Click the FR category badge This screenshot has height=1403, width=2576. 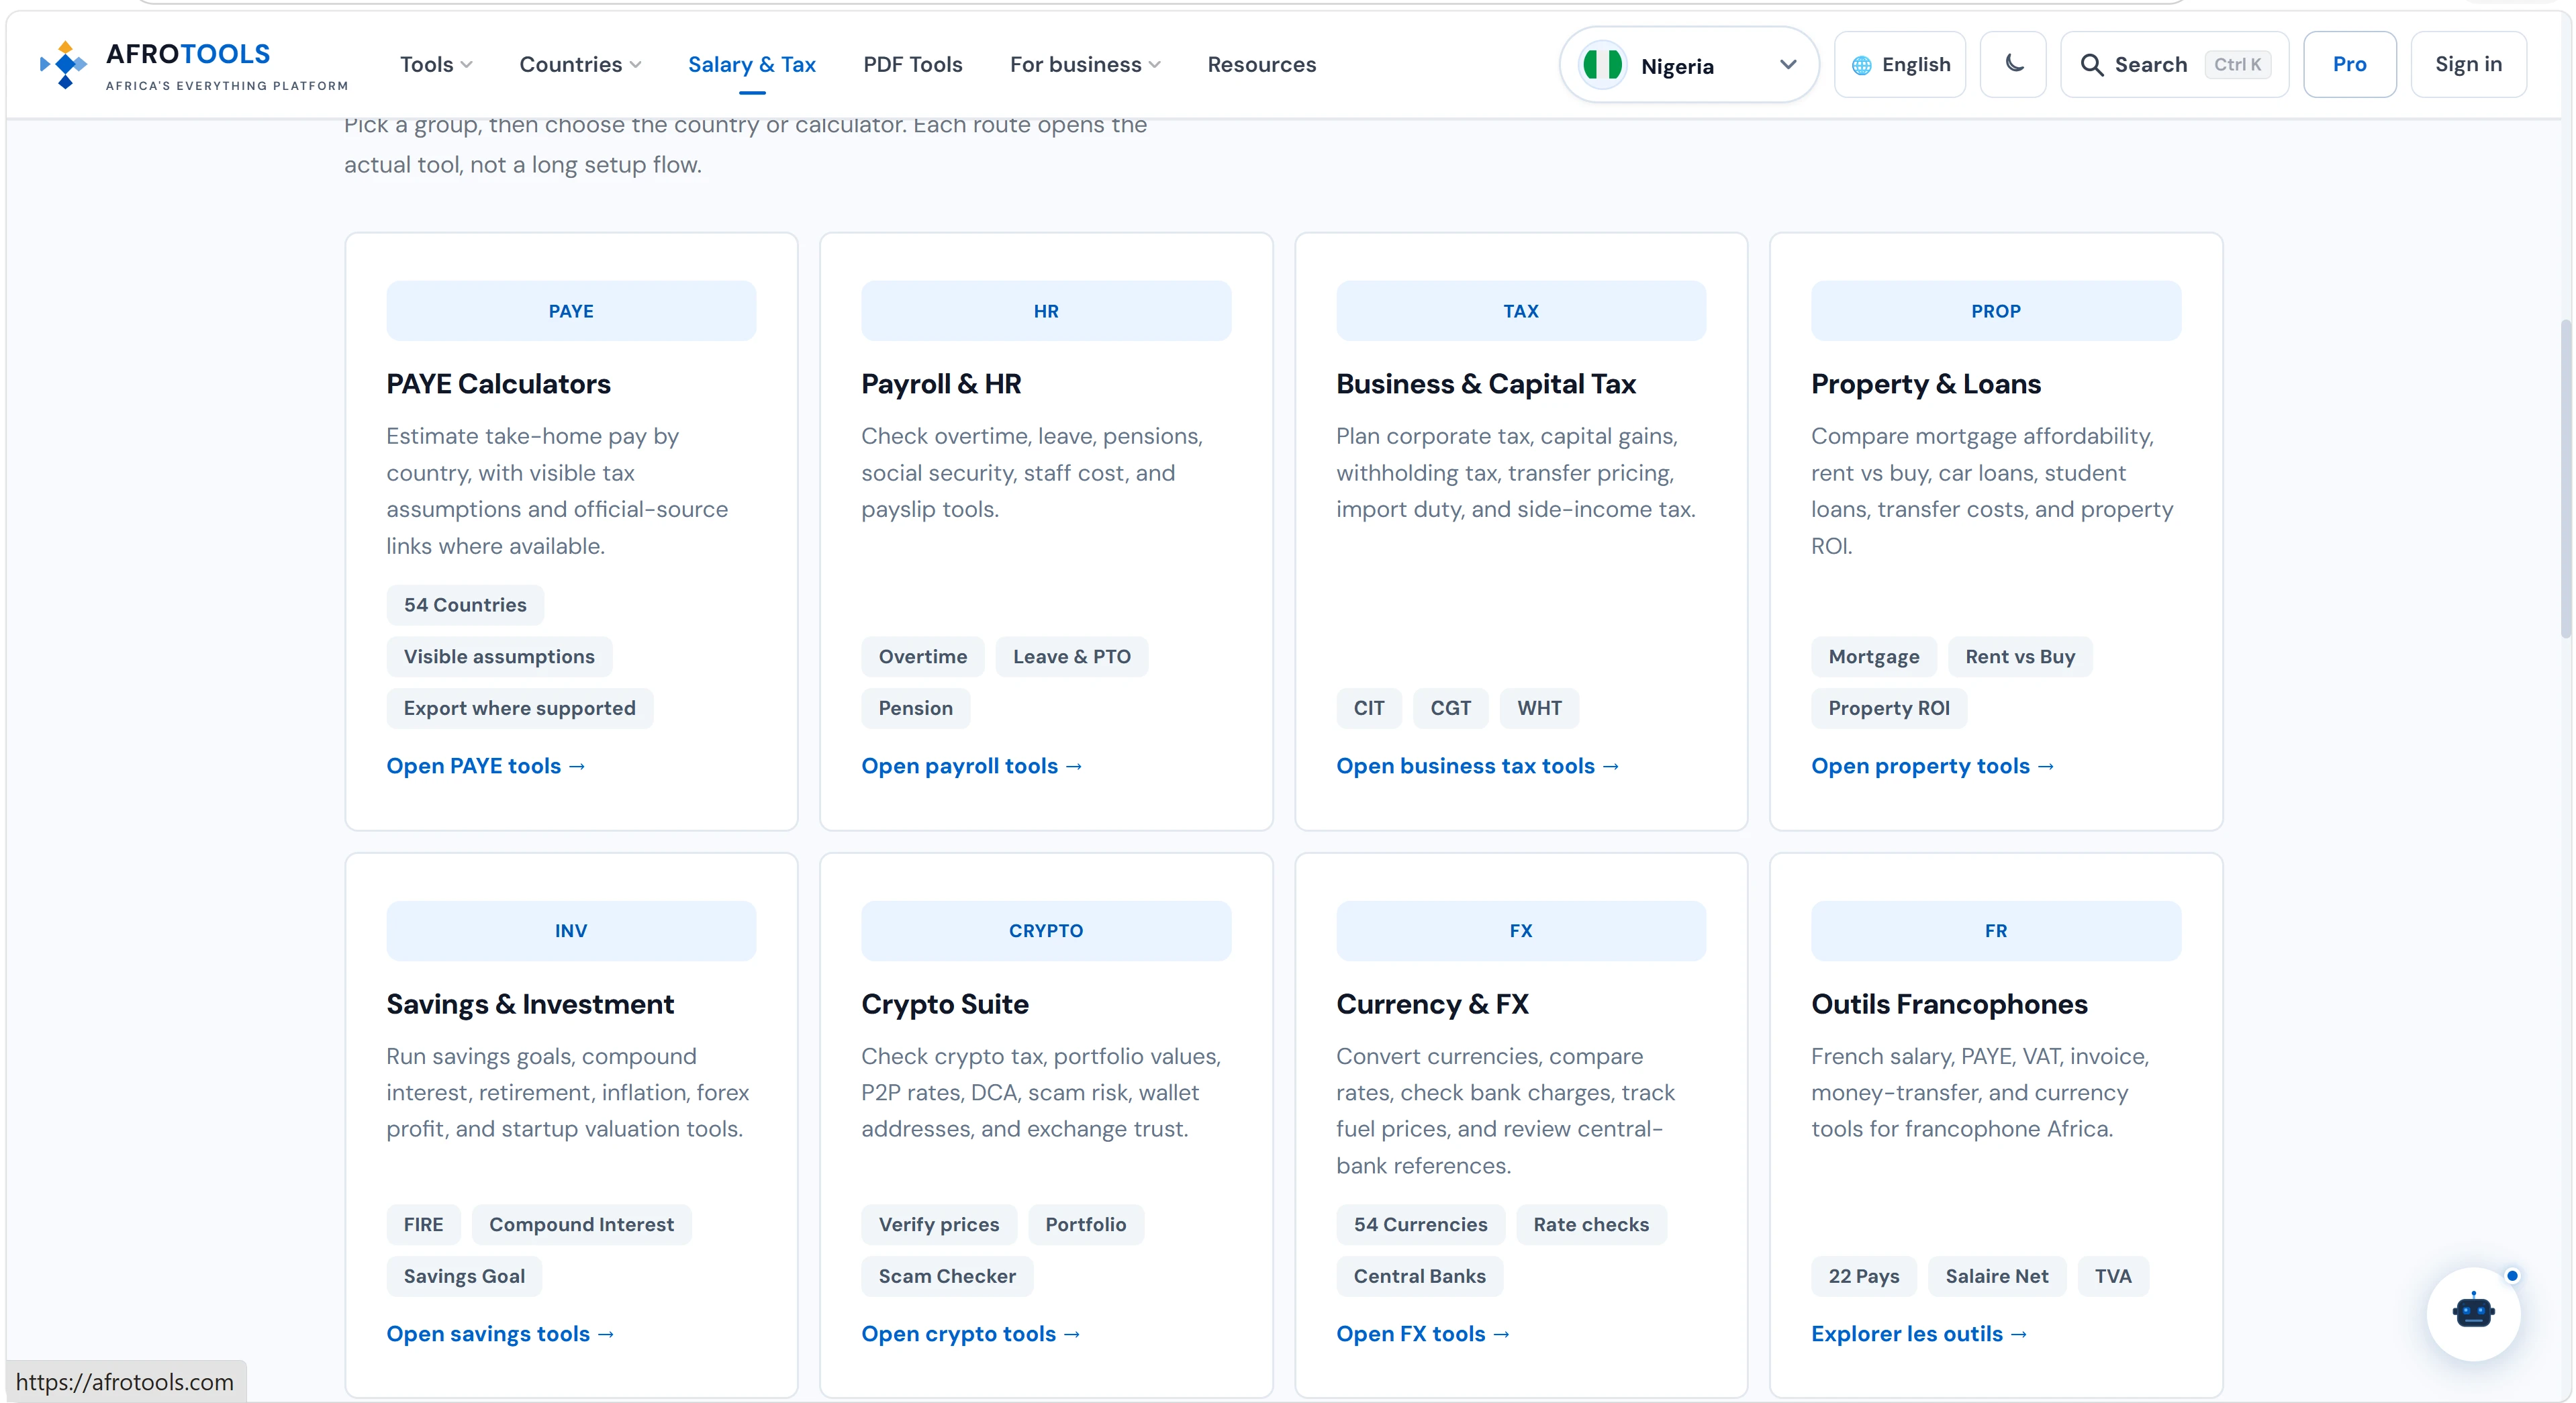coord(1996,931)
